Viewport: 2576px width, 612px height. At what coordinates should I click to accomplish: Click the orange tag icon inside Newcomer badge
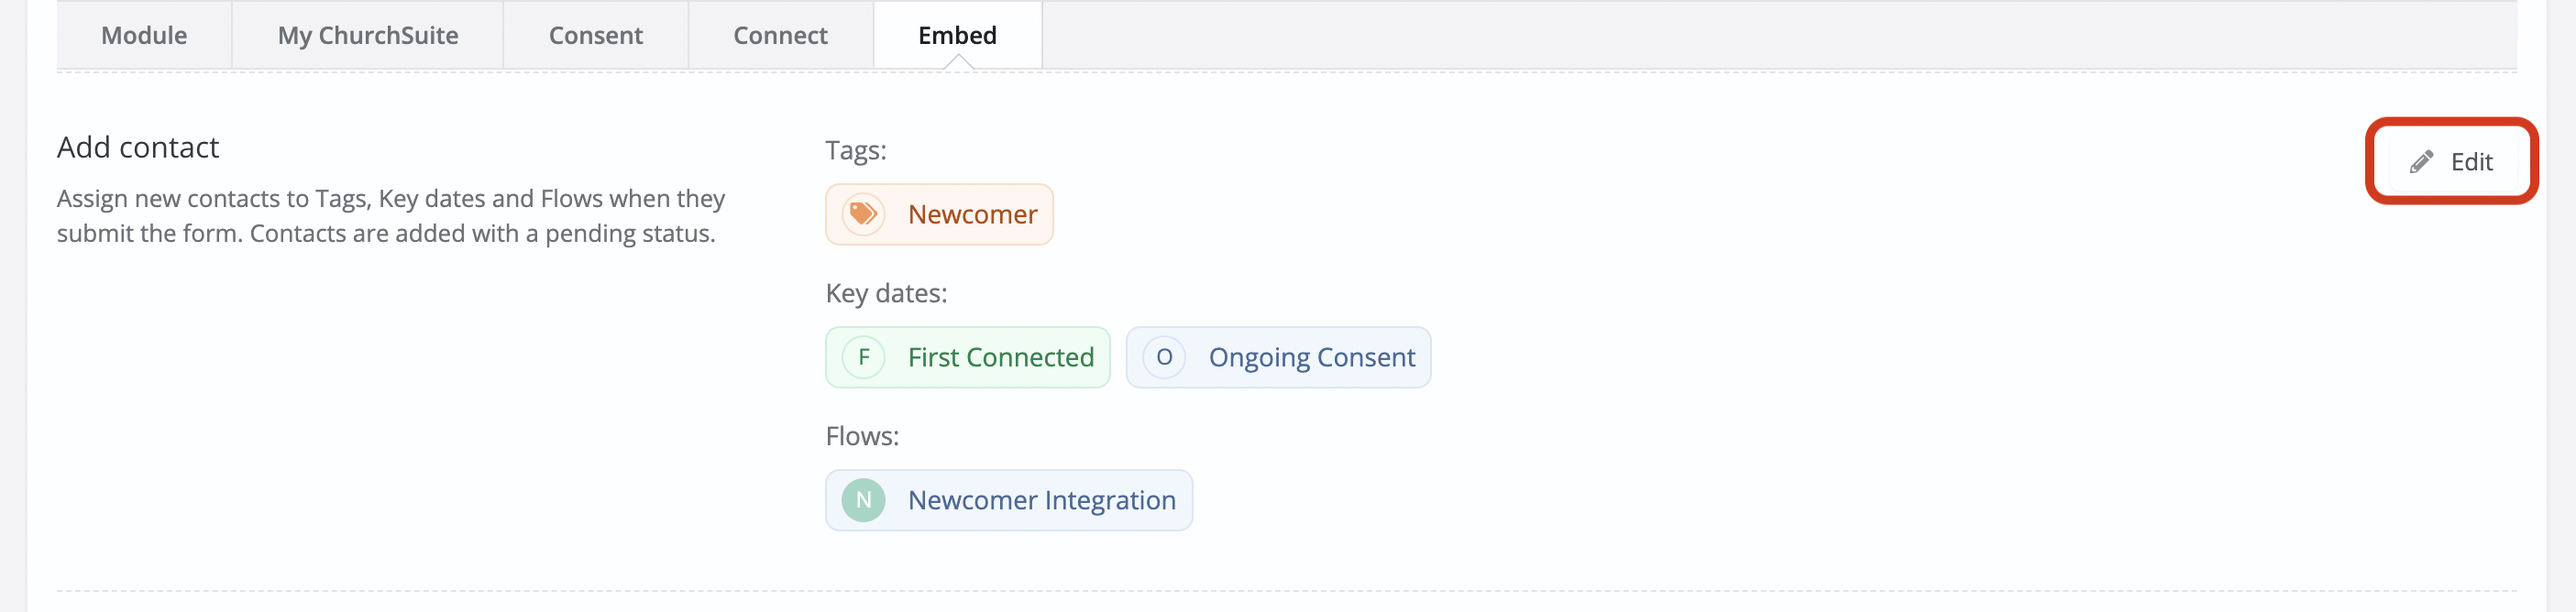coord(863,213)
